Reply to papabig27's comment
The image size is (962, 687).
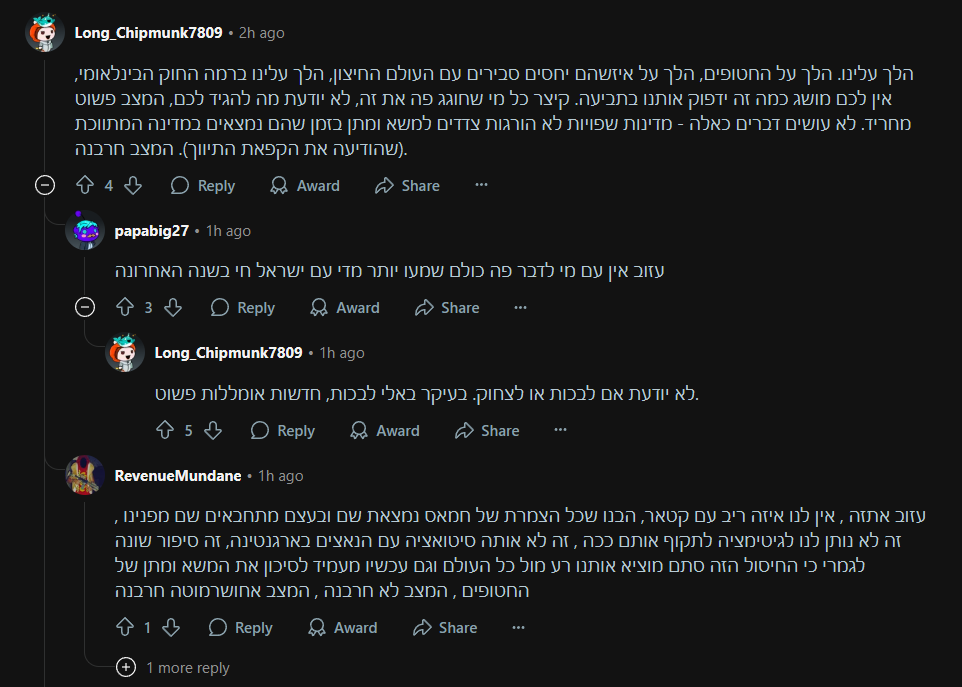pos(243,307)
